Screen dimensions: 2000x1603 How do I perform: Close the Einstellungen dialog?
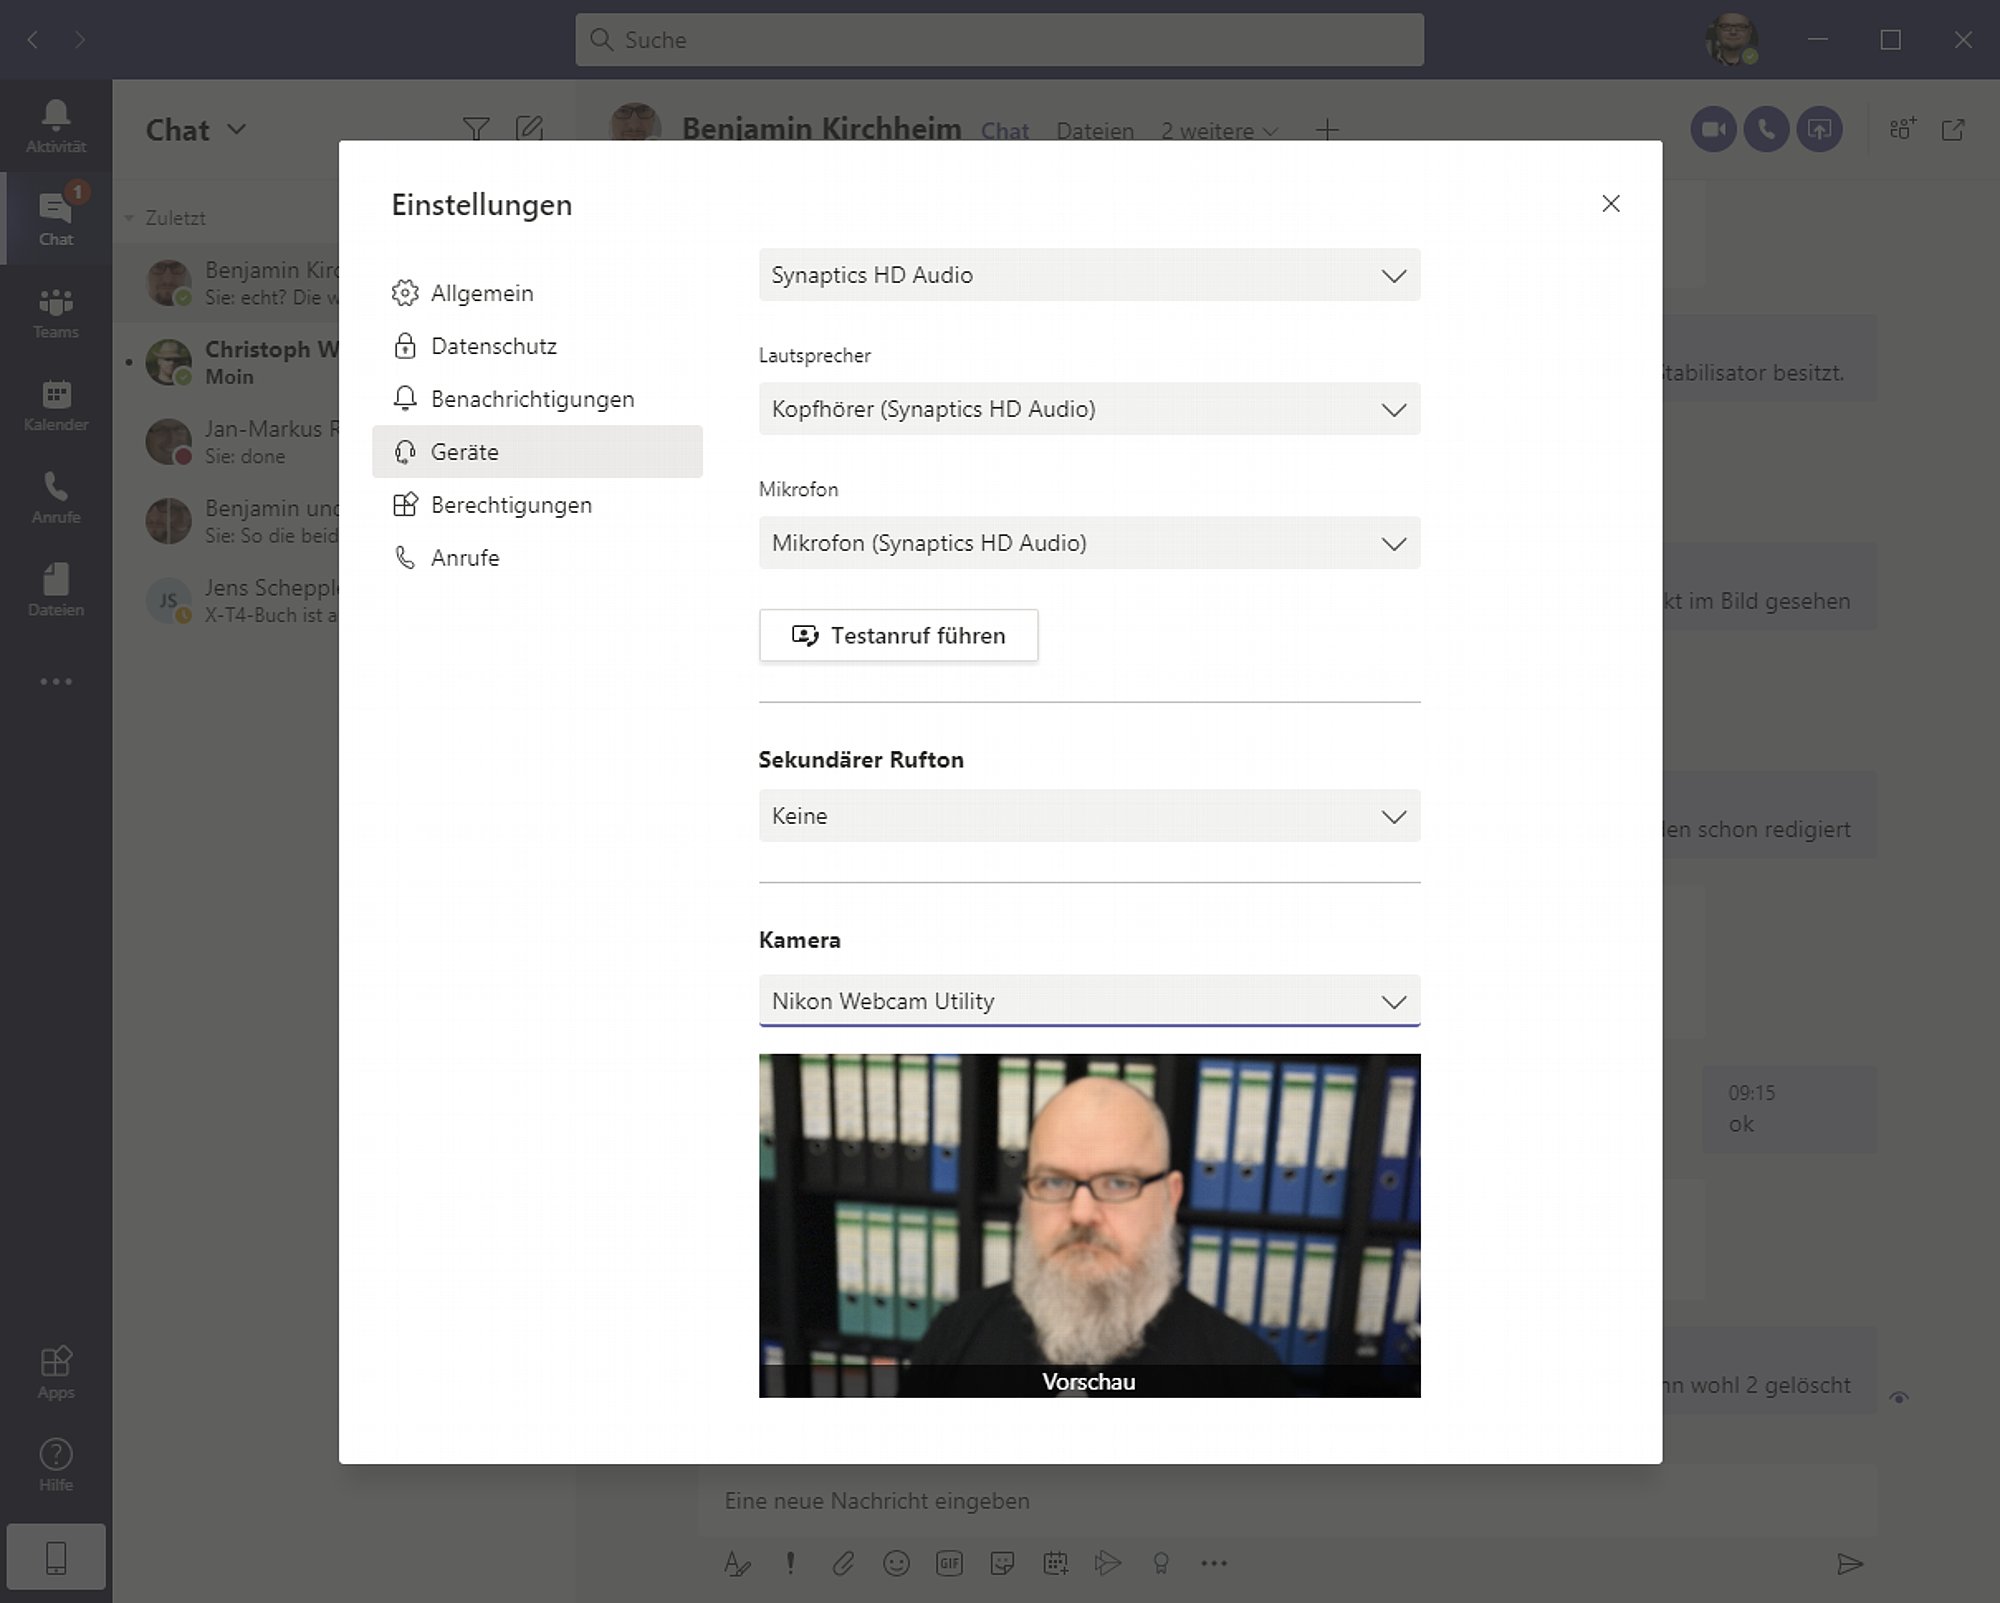1610,204
